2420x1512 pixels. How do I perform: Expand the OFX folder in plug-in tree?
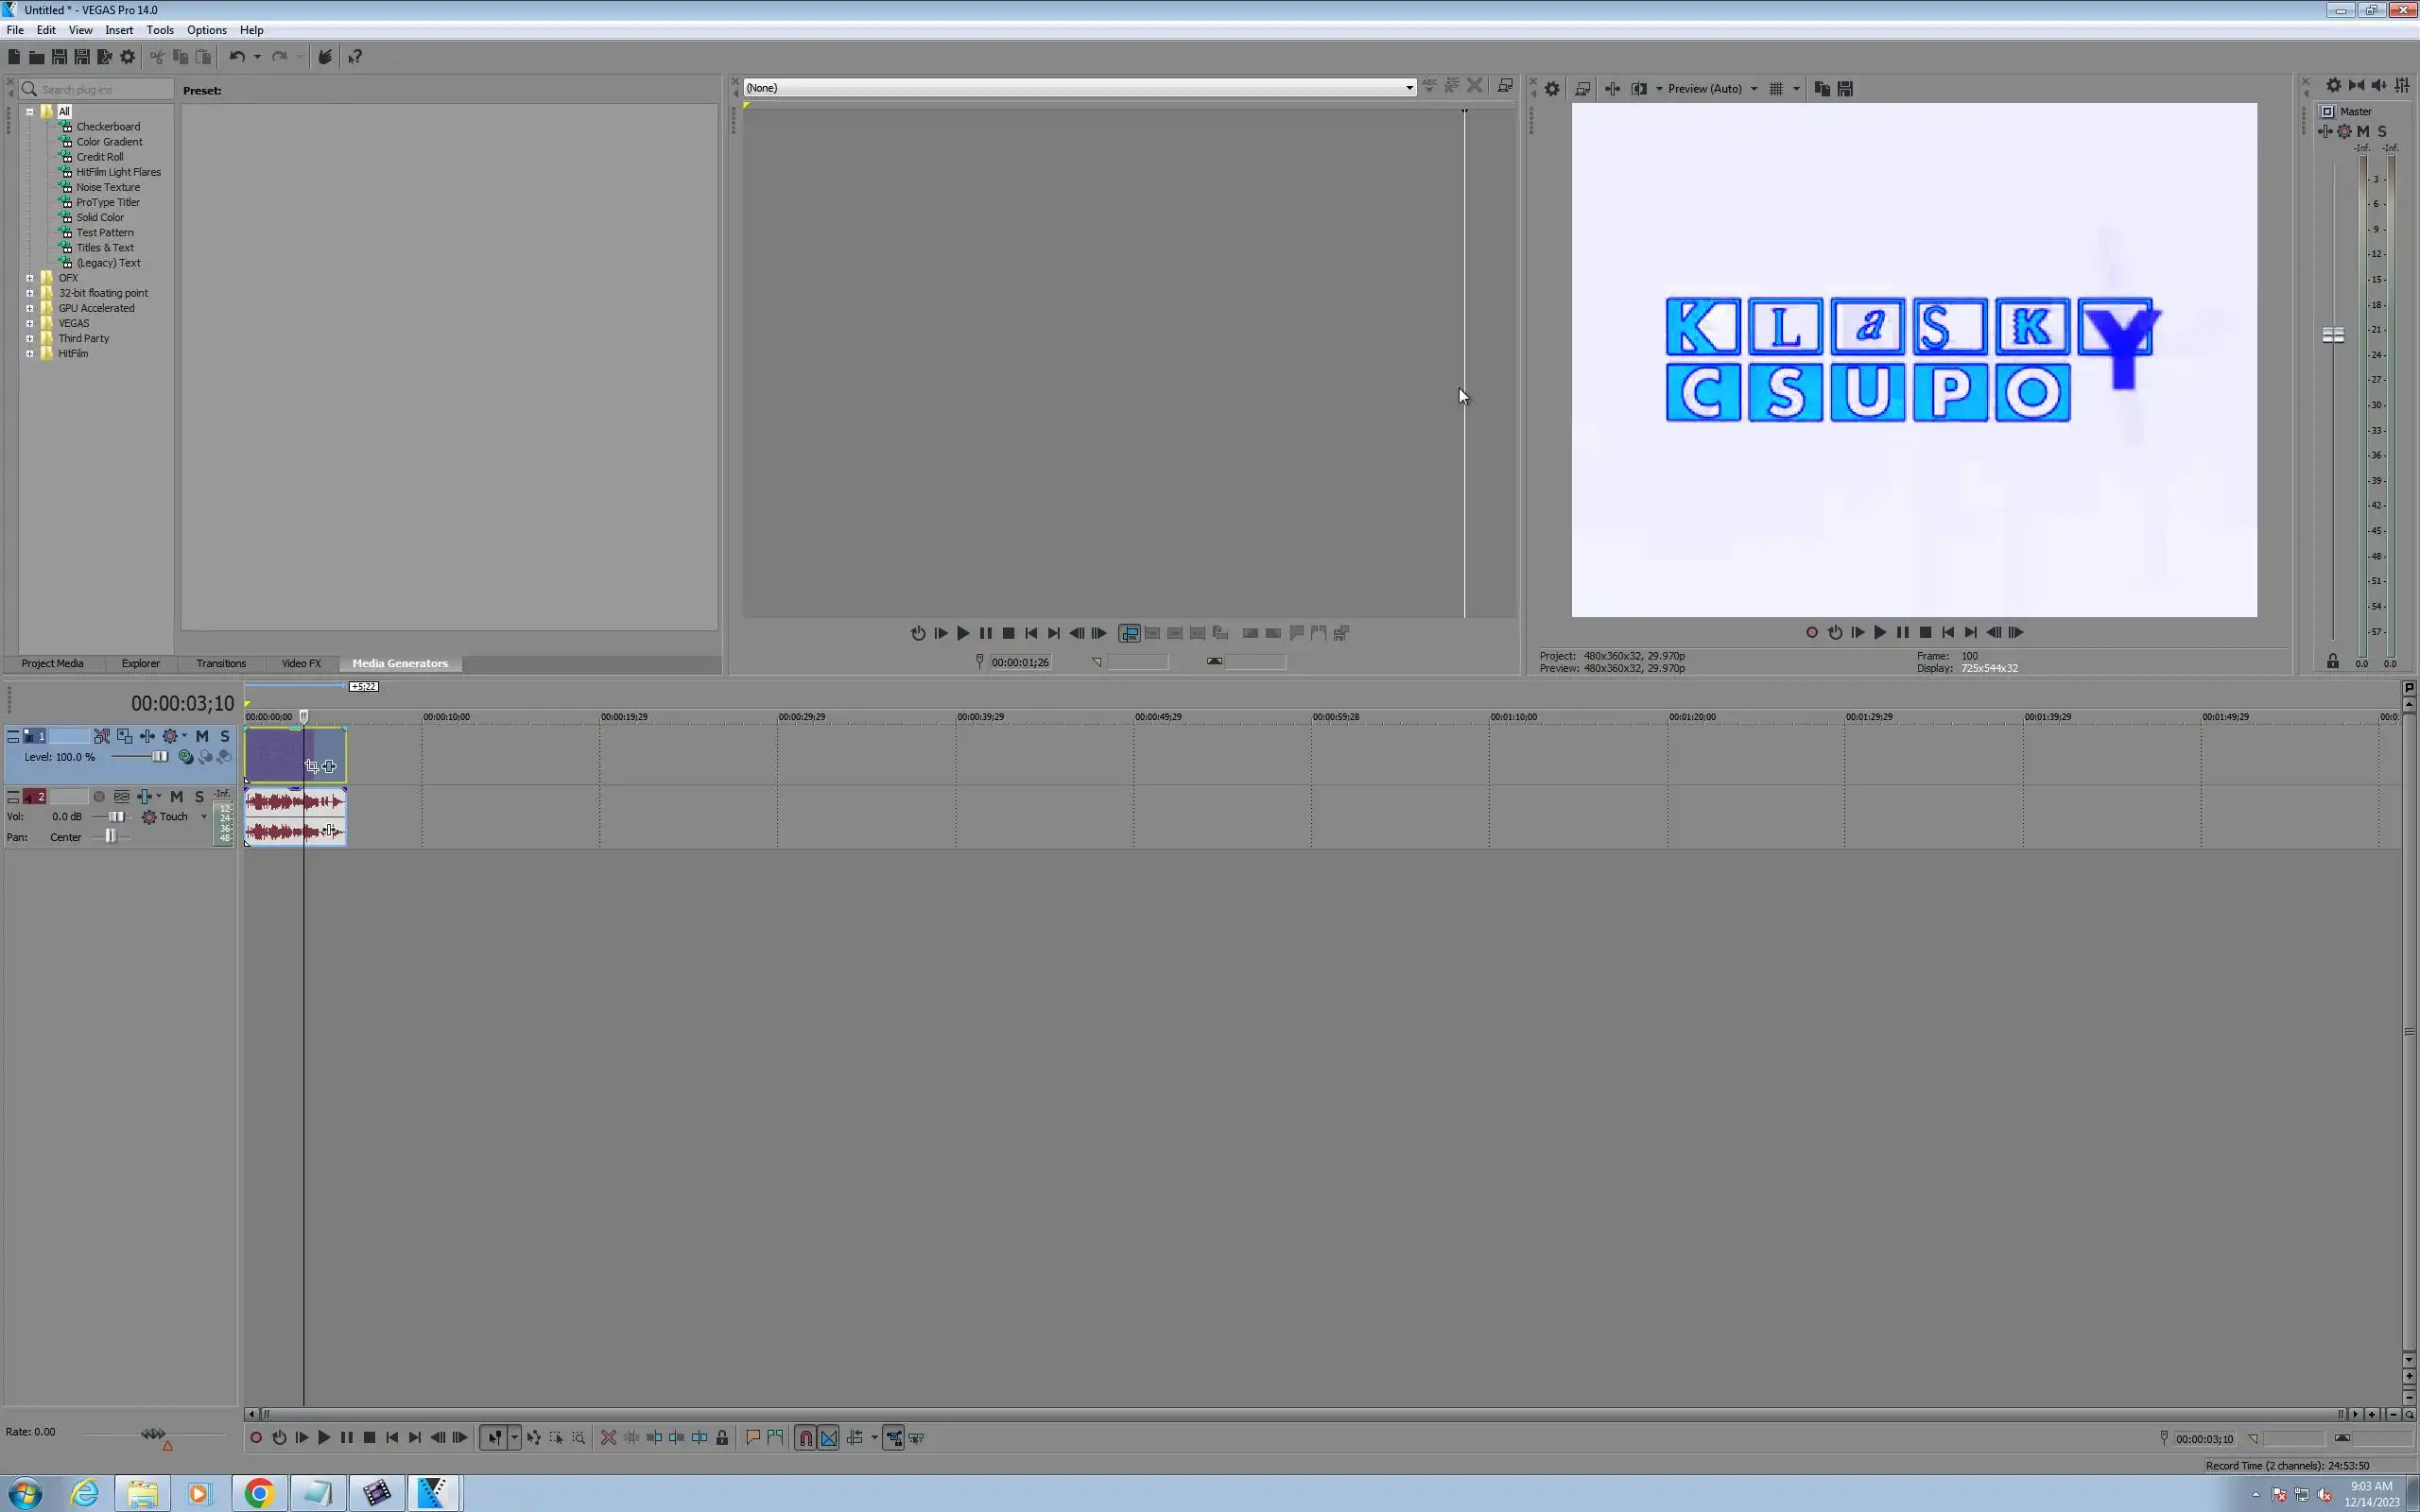pos(30,278)
